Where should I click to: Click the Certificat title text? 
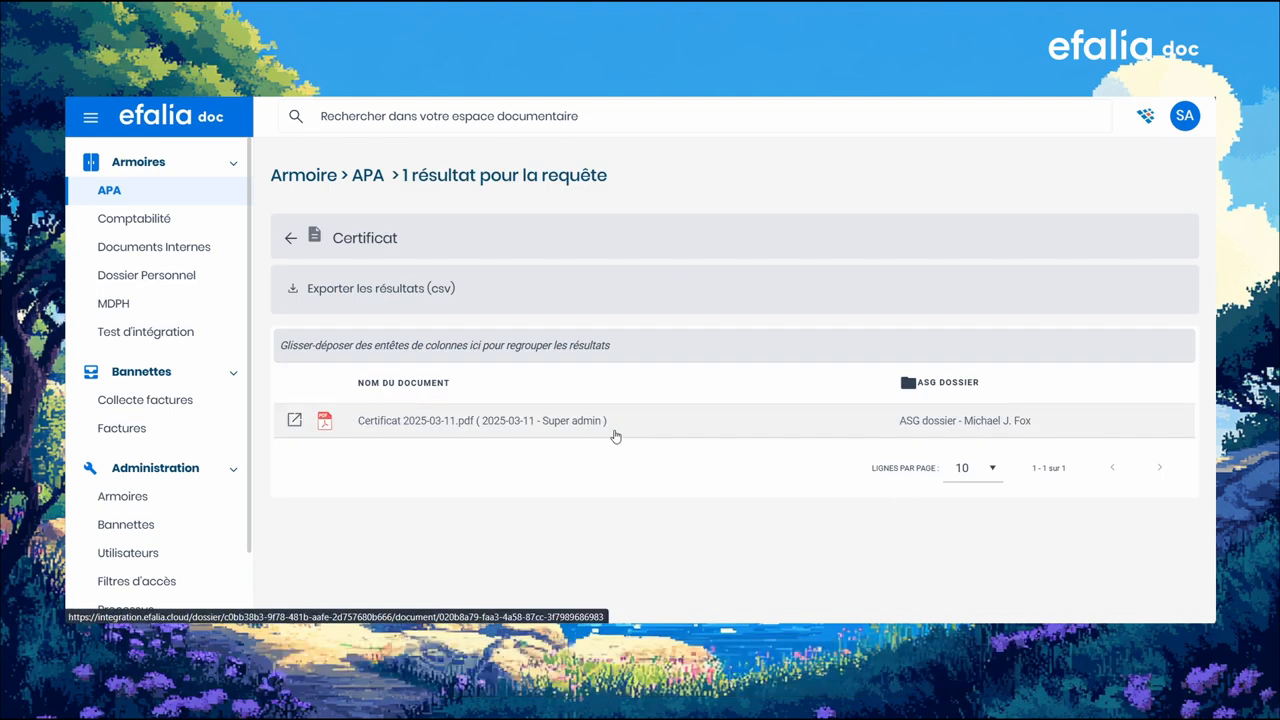(365, 238)
